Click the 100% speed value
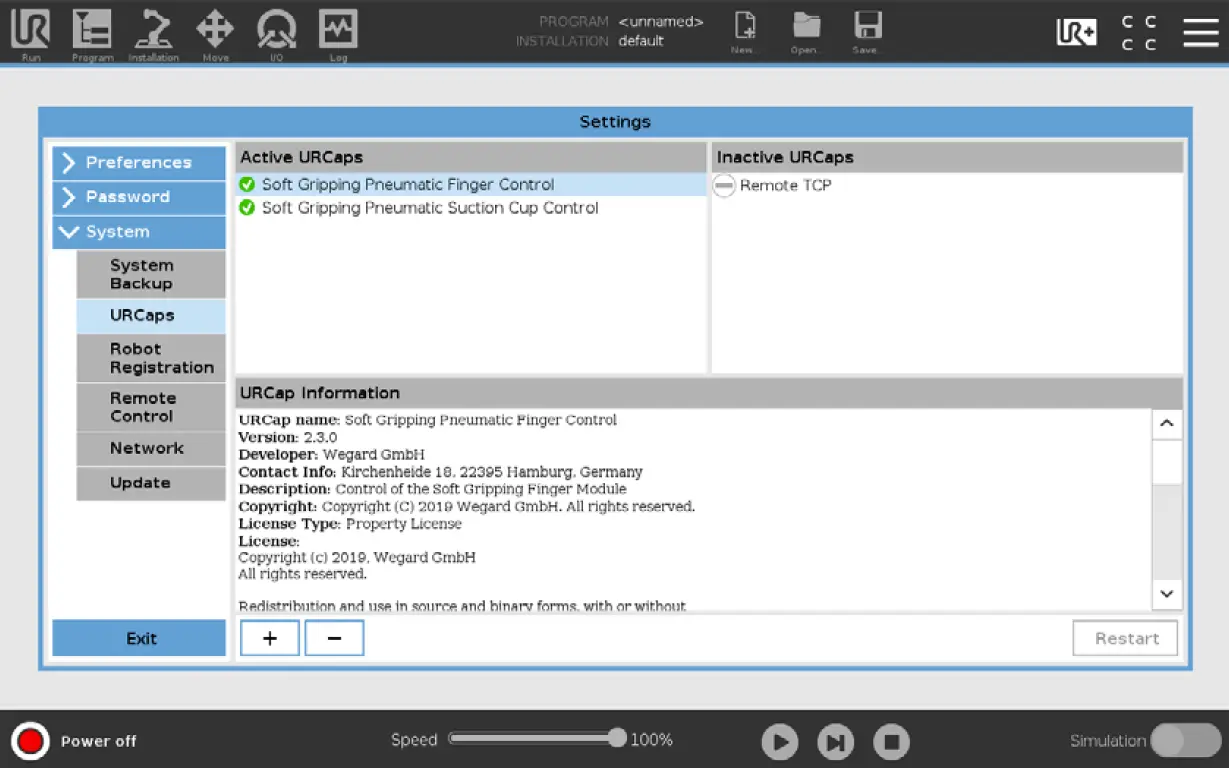Viewport: 1229px width, 768px height. click(x=652, y=740)
